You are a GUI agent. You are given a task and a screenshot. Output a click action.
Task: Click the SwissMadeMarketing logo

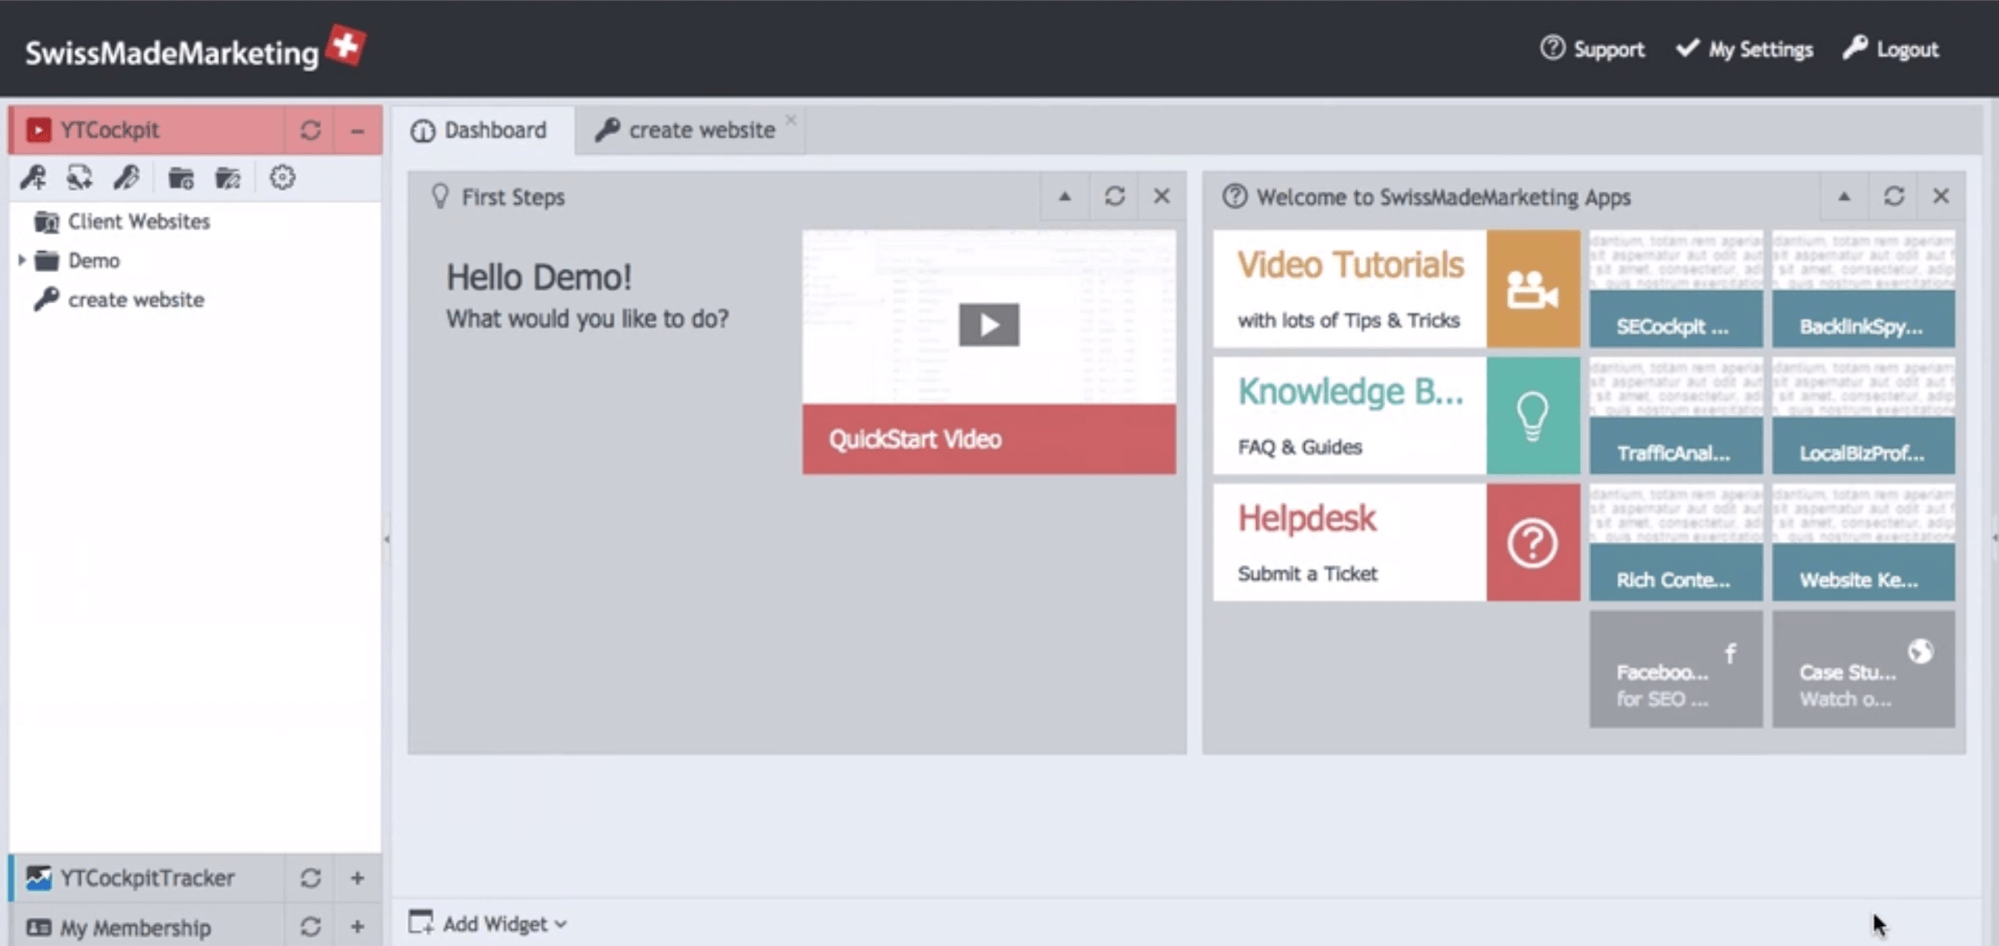point(195,49)
